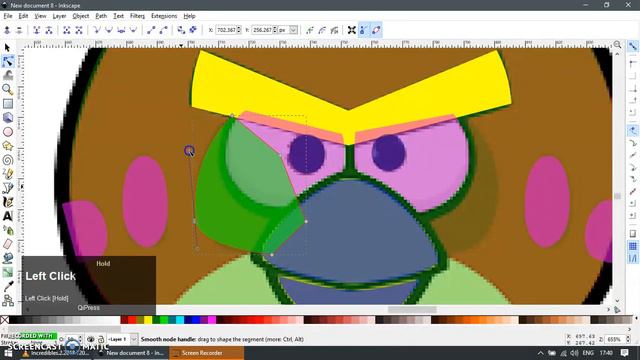Open the Edit menu
The height and width of the screenshot is (360, 640).
pos(23,16)
